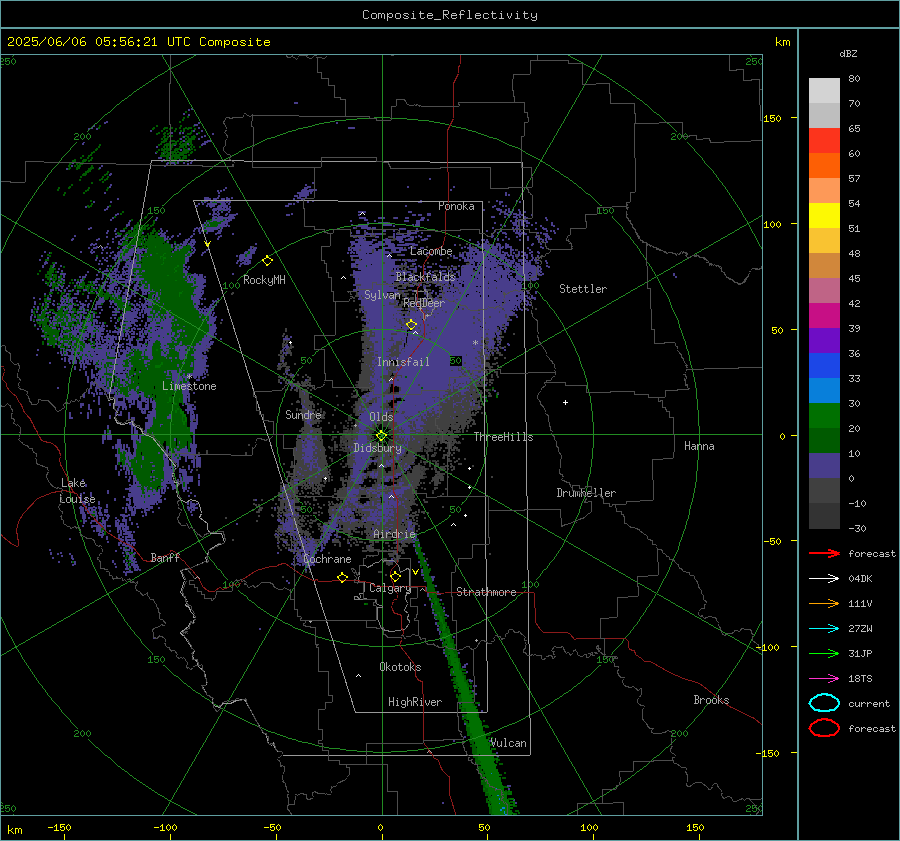Click the red forecast ellipse in legend

[824, 728]
